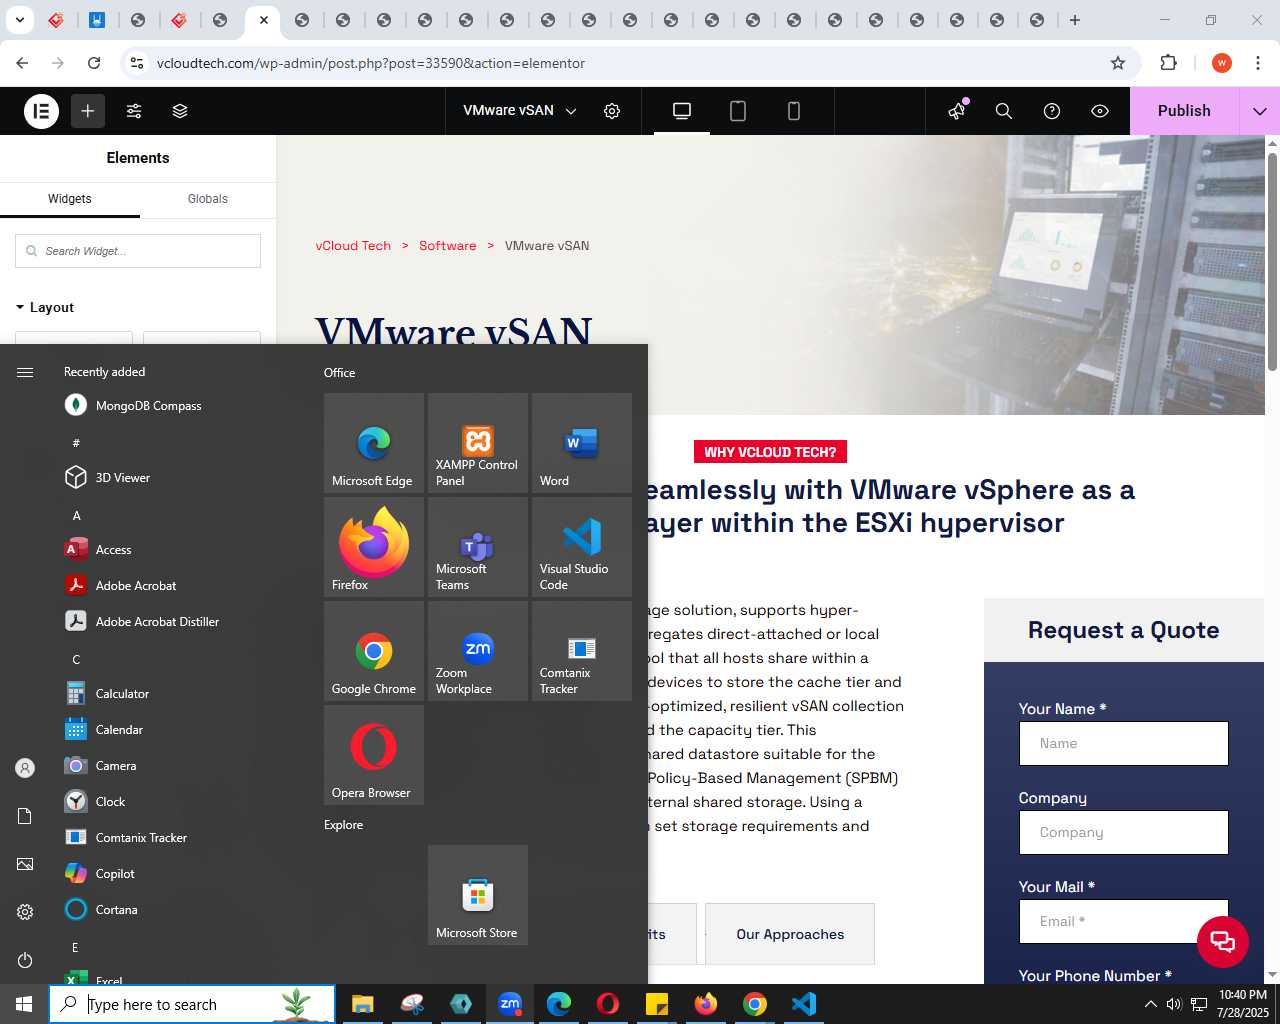Open Start menu power options

(25, 960)
